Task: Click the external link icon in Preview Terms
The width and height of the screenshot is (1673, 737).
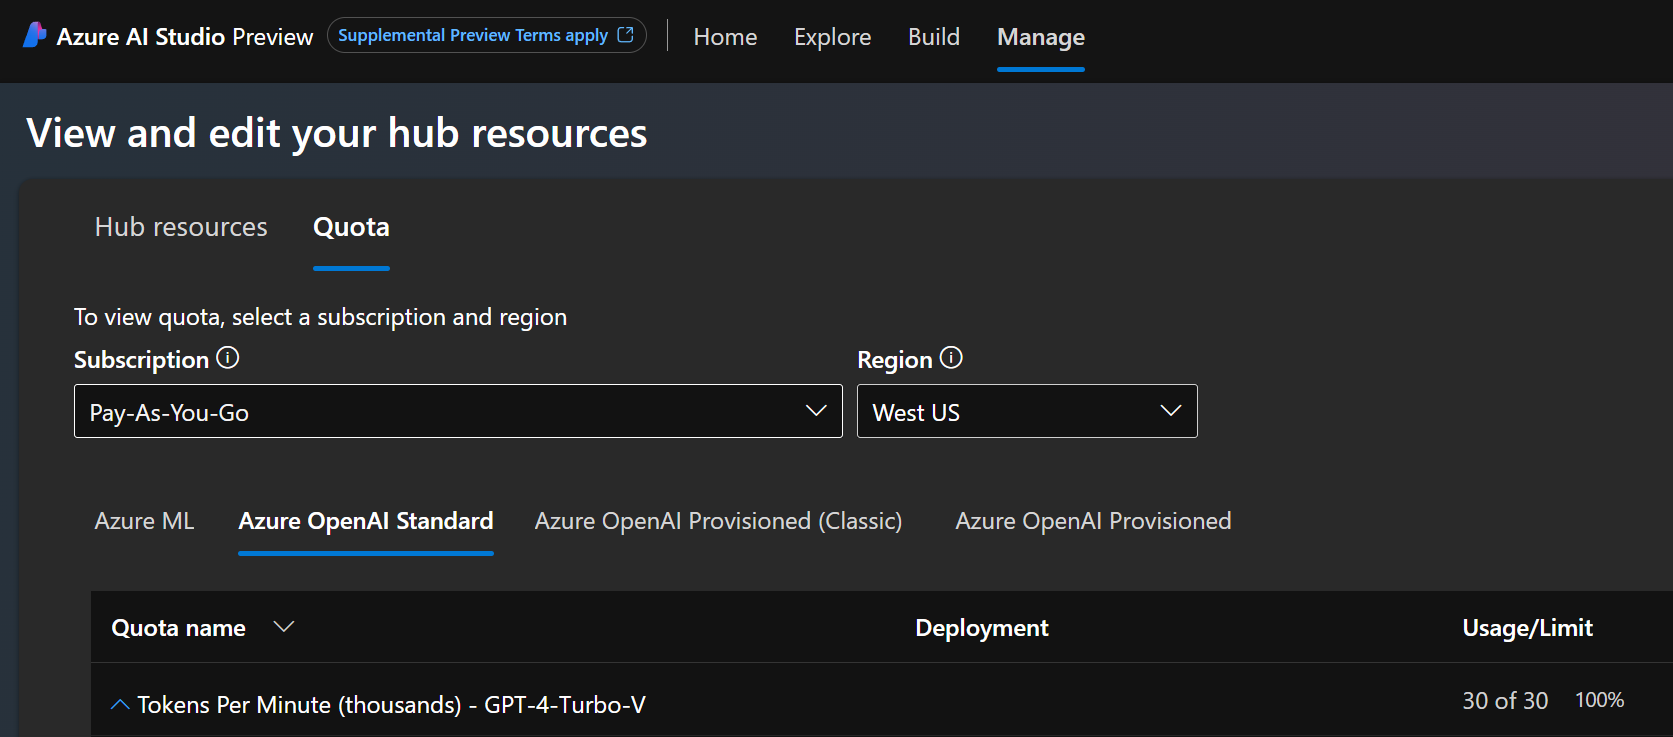Action: (x=626, y=35)
